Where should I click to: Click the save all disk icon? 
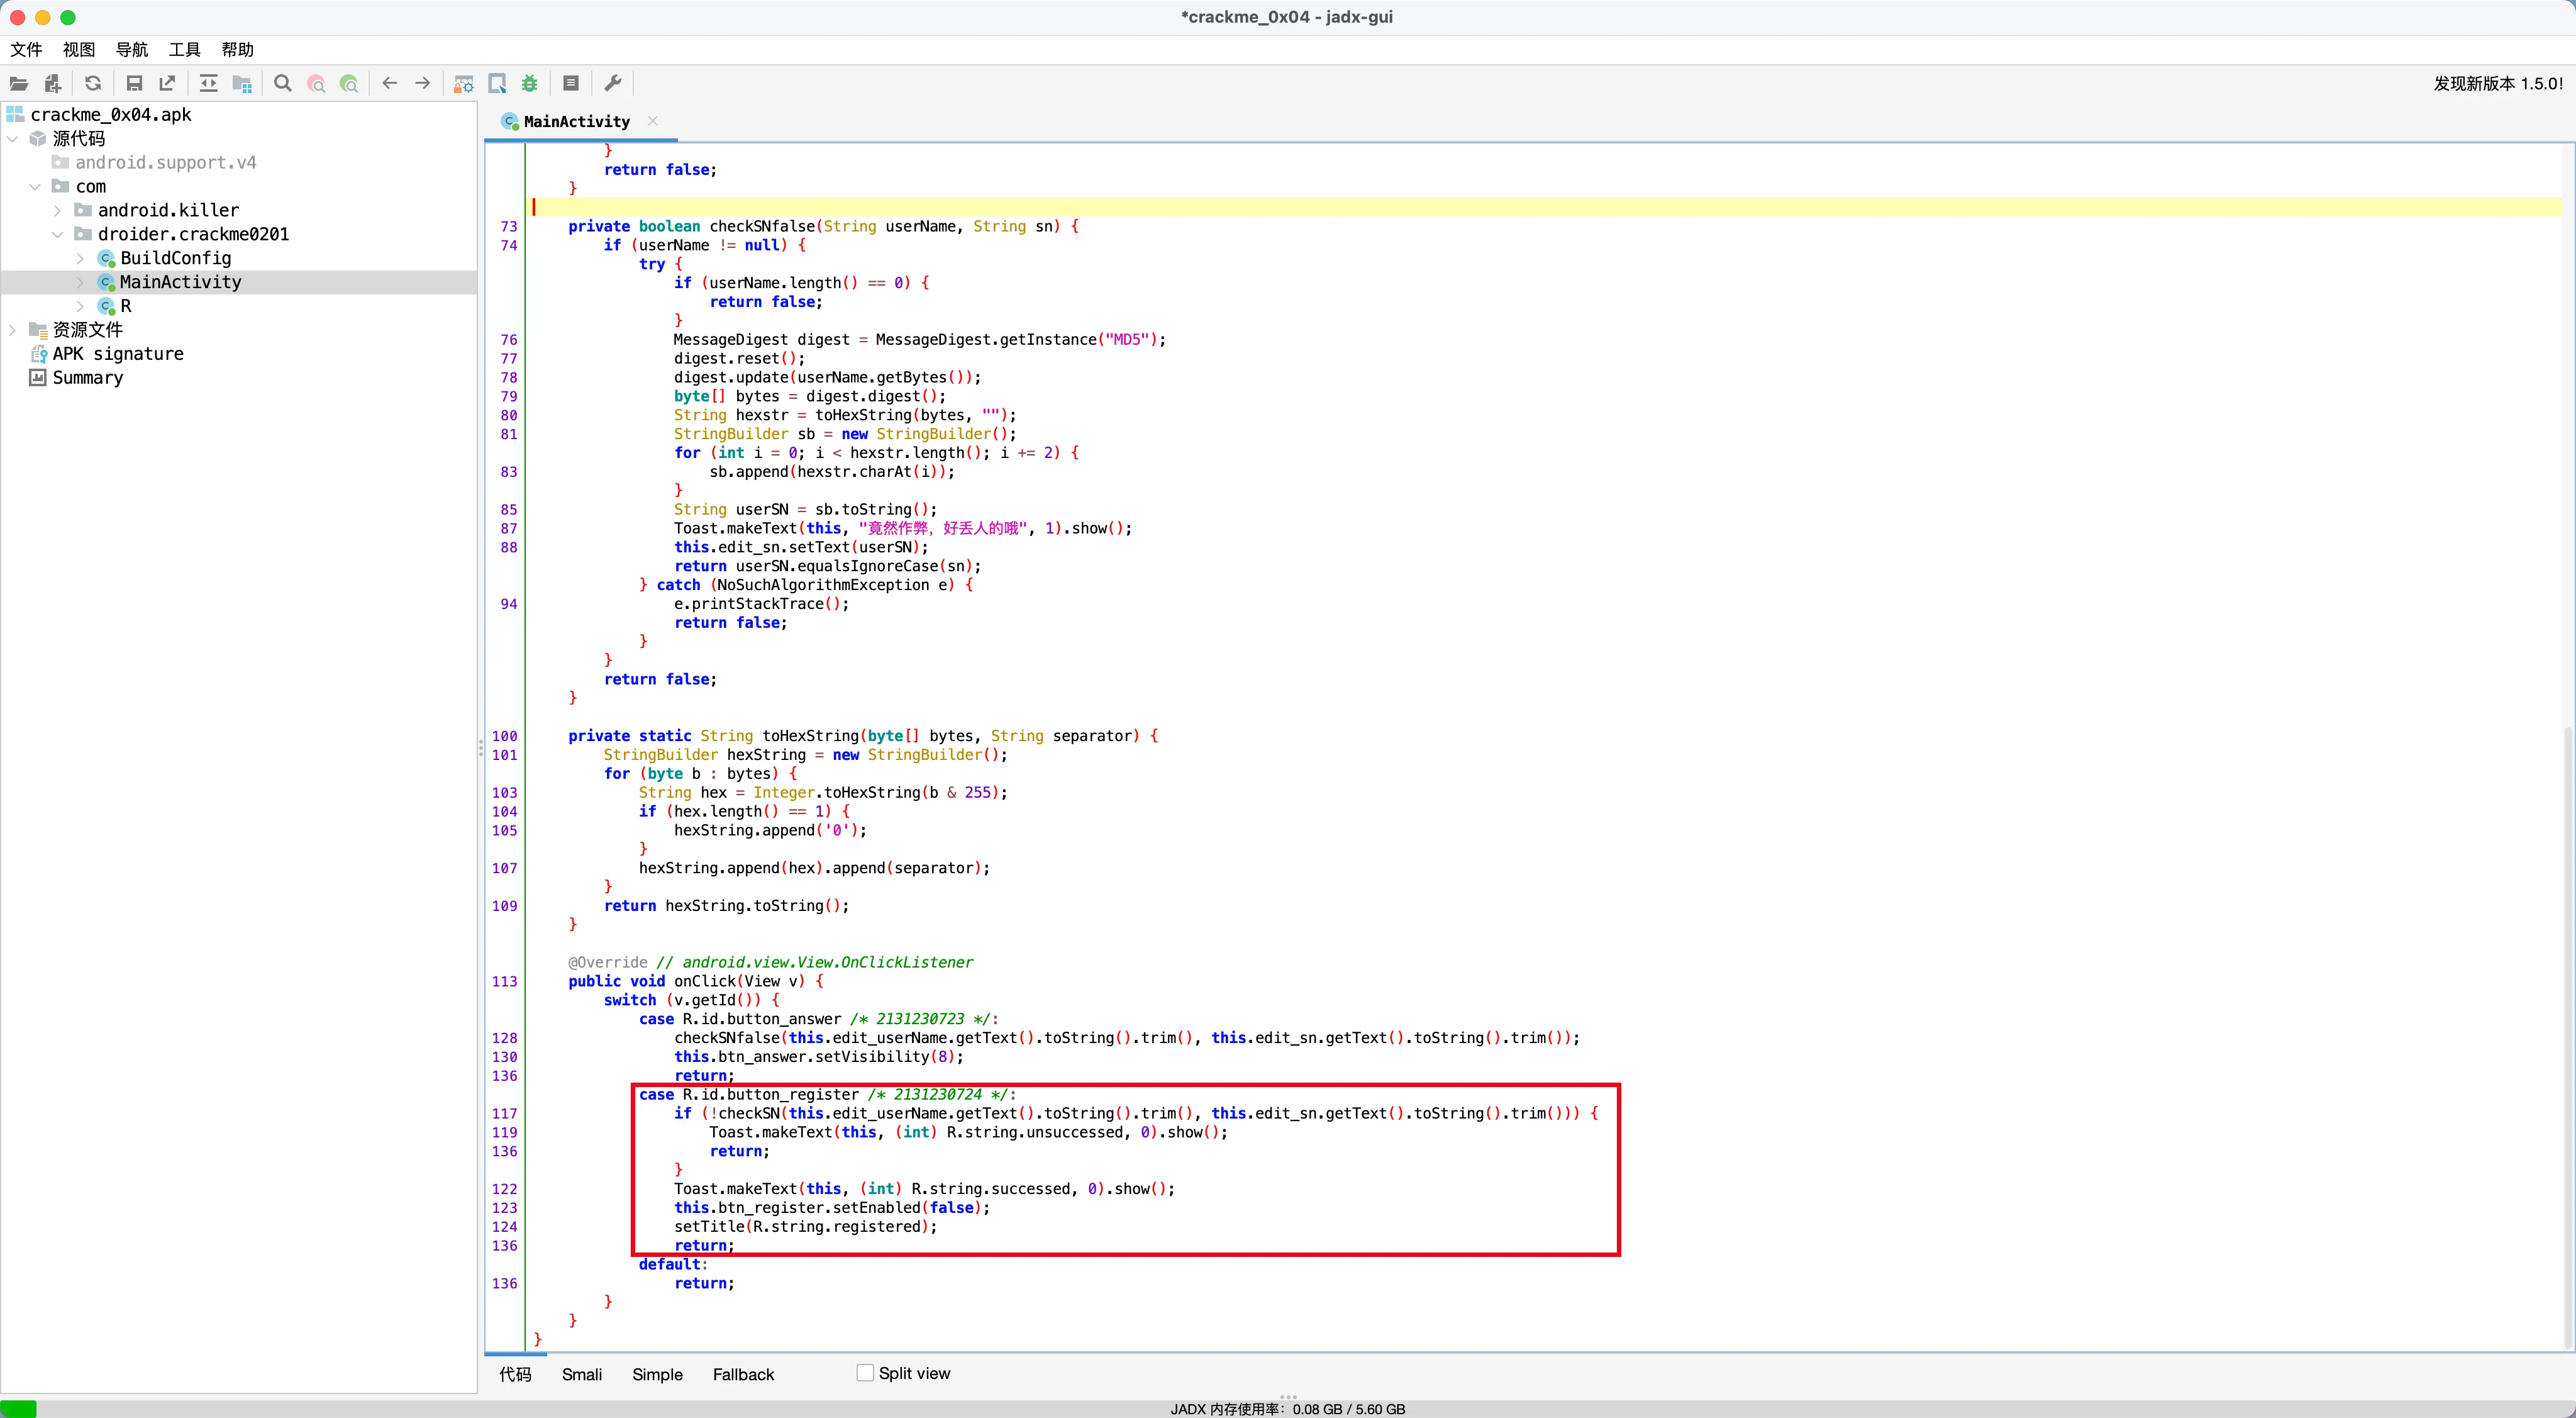pos(134,84)
